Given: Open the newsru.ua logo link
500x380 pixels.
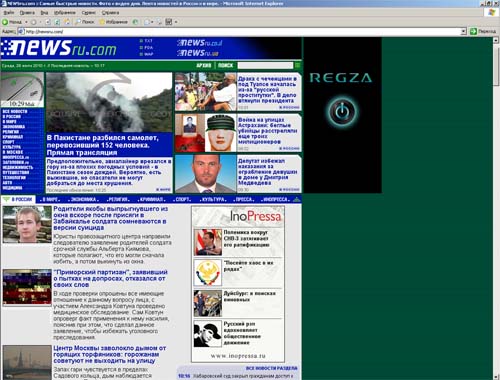Looking at the screenshot, I should tap(198, 53).
